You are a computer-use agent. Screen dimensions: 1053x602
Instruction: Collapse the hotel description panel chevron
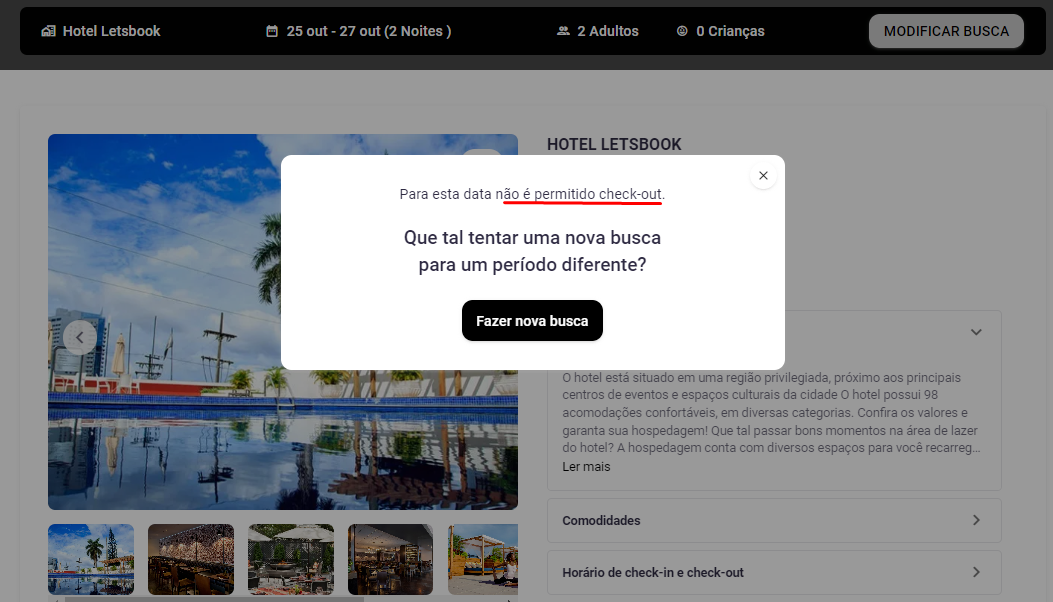coord(976,332)
